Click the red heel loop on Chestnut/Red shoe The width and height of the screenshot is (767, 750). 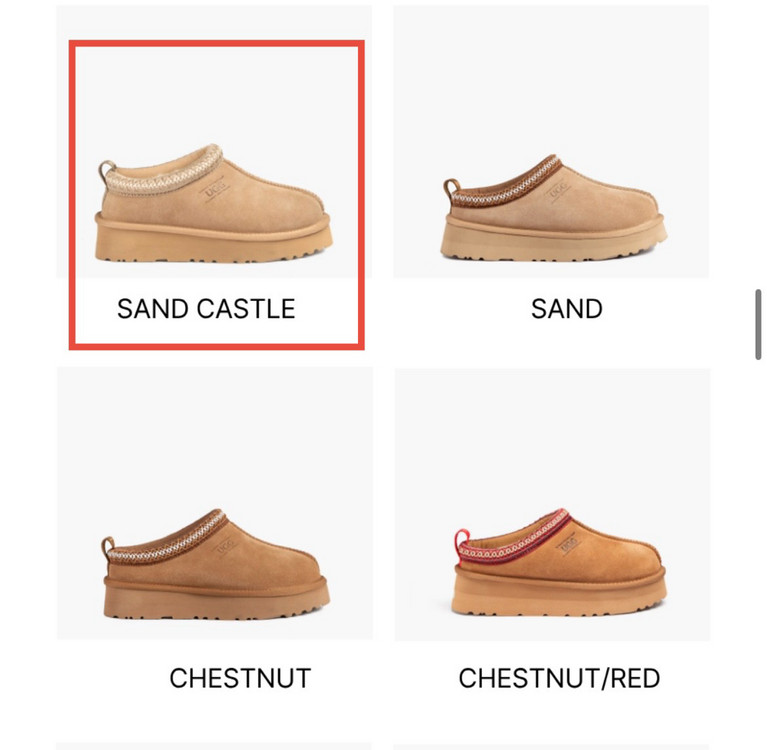click(461, 540)
